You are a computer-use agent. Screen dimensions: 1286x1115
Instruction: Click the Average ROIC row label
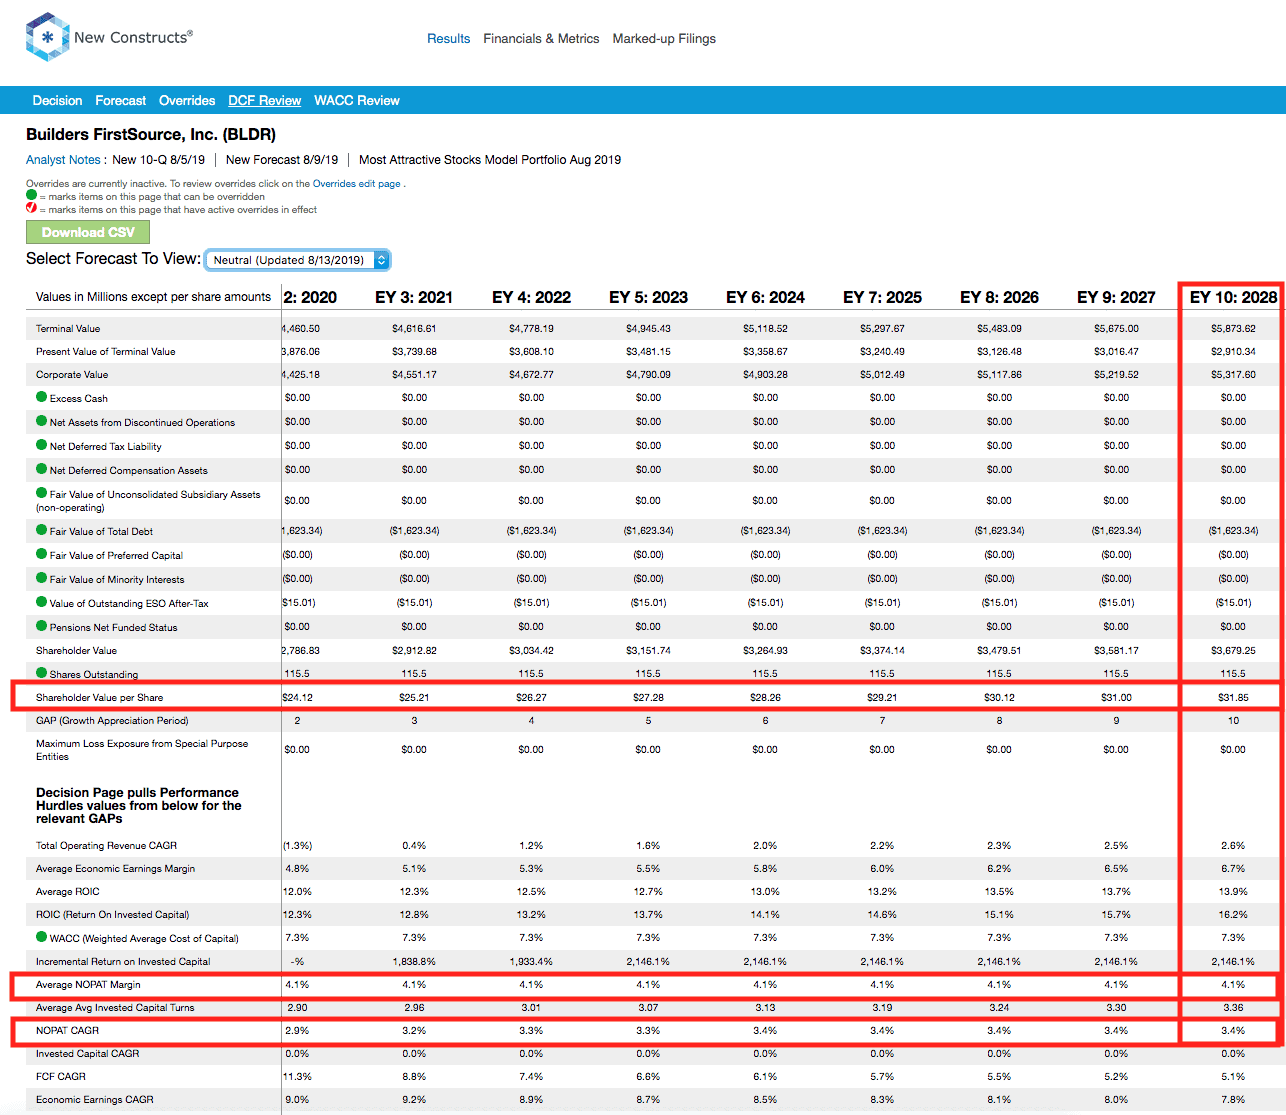coord(68,892)
